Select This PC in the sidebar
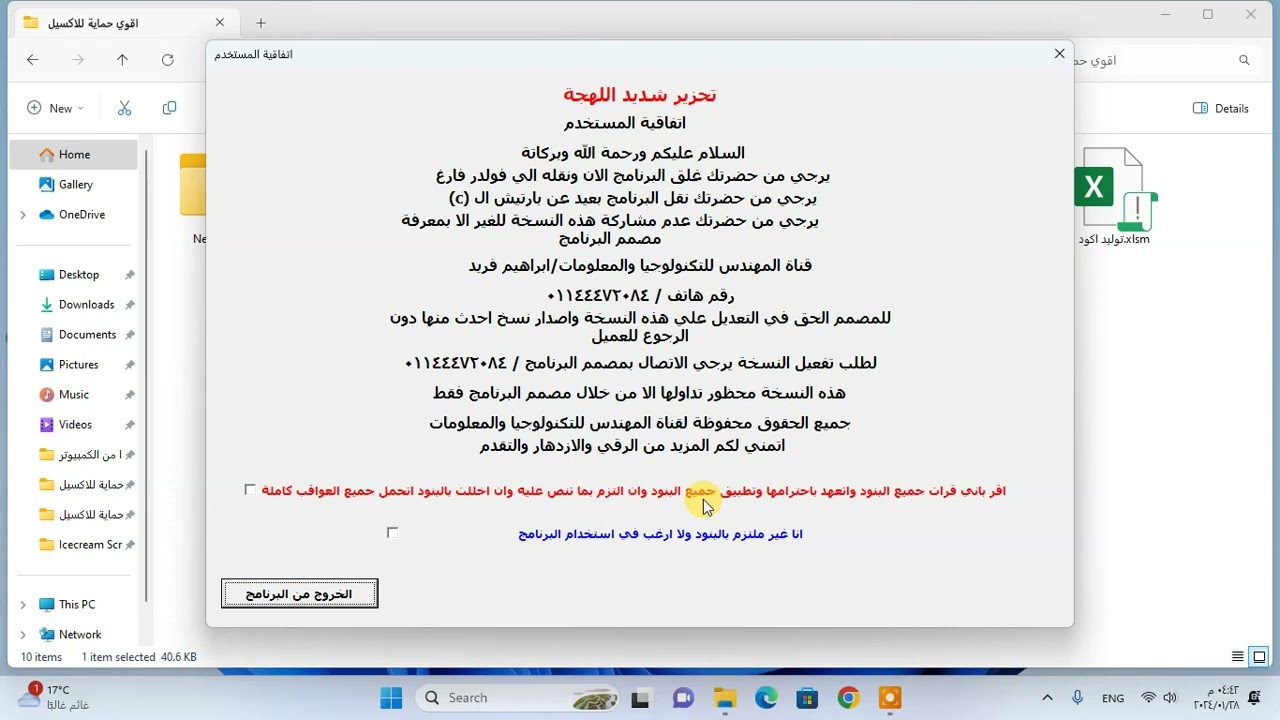 pos(76,604)
